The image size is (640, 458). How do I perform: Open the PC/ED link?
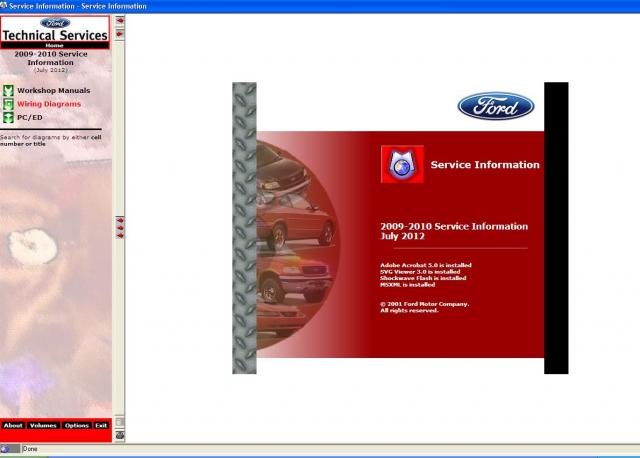[30, 118]
